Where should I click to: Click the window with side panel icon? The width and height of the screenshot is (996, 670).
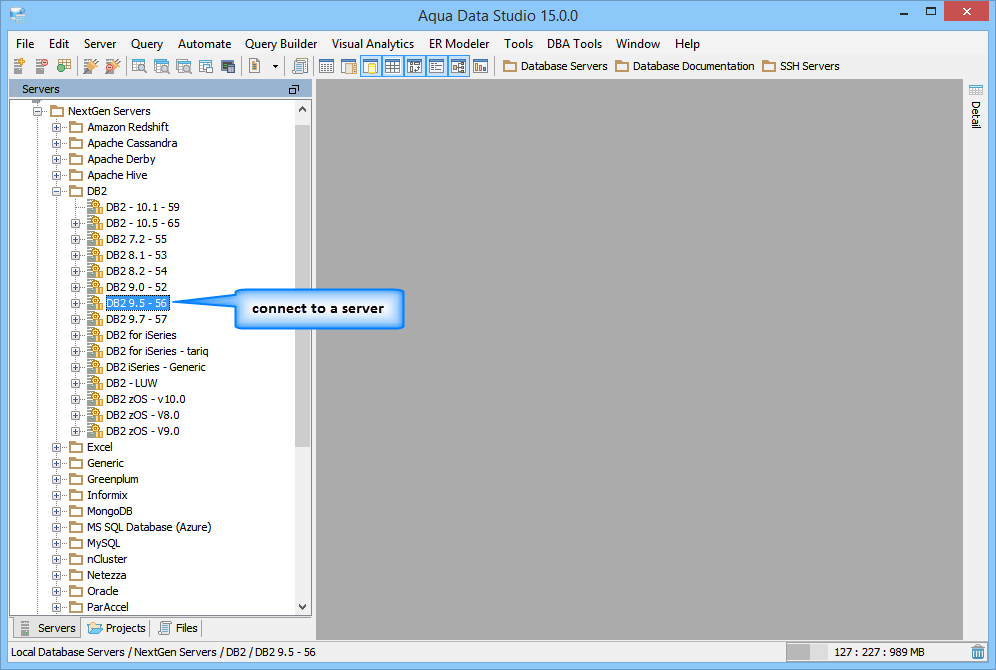(x=349, y=65)
